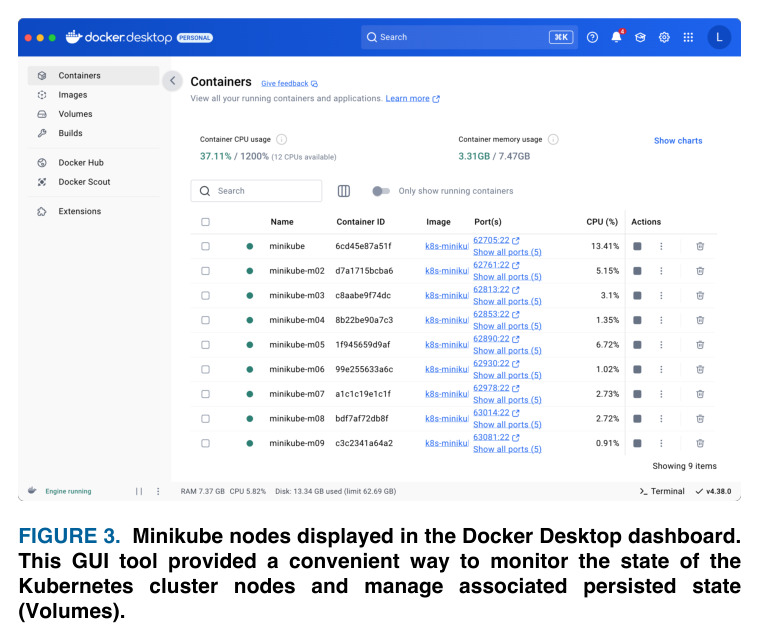Expand Show all ports for minikube-m02

[x=507, y=277]
